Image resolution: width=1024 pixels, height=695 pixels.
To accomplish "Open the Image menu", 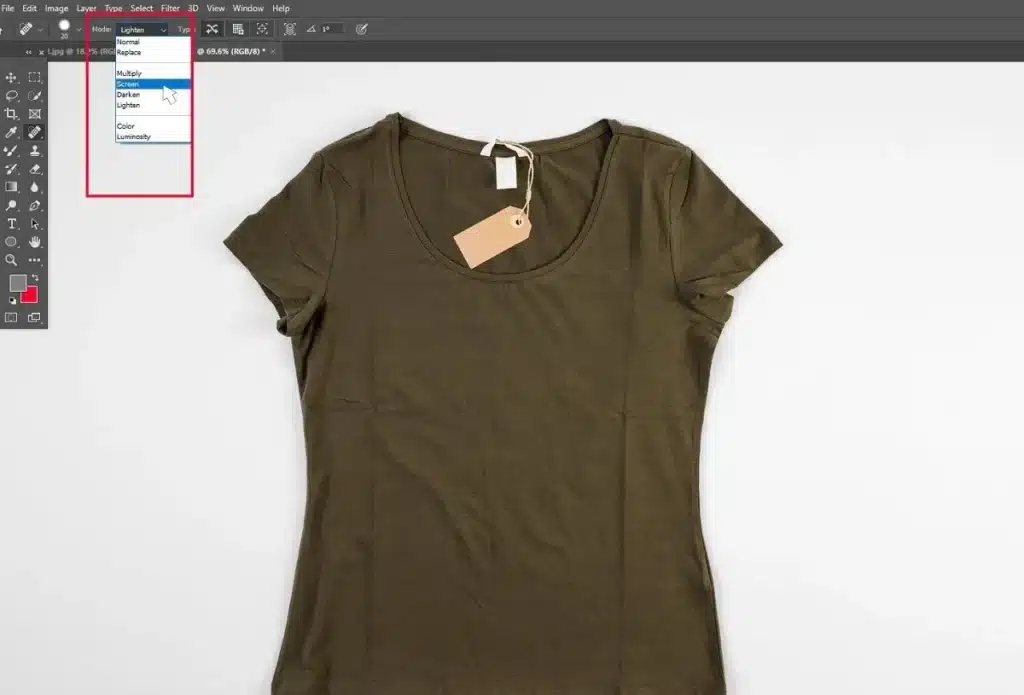I will (56, 8).
